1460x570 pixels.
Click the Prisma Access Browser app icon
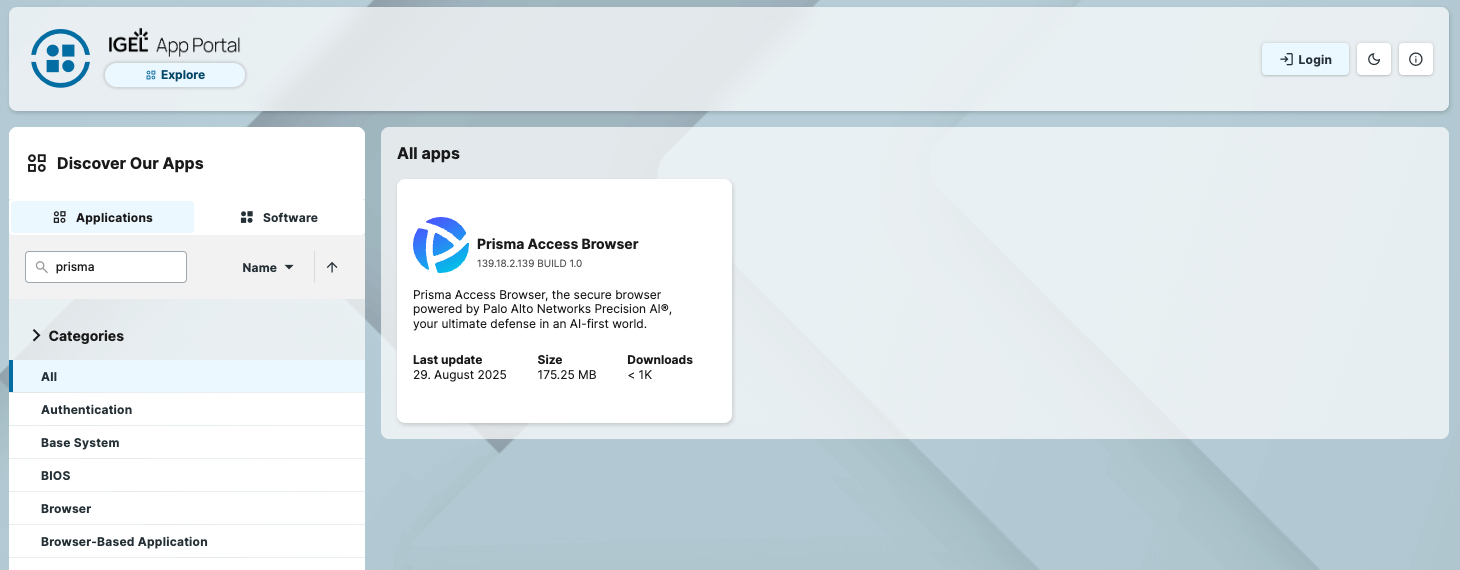pos(441,245)
